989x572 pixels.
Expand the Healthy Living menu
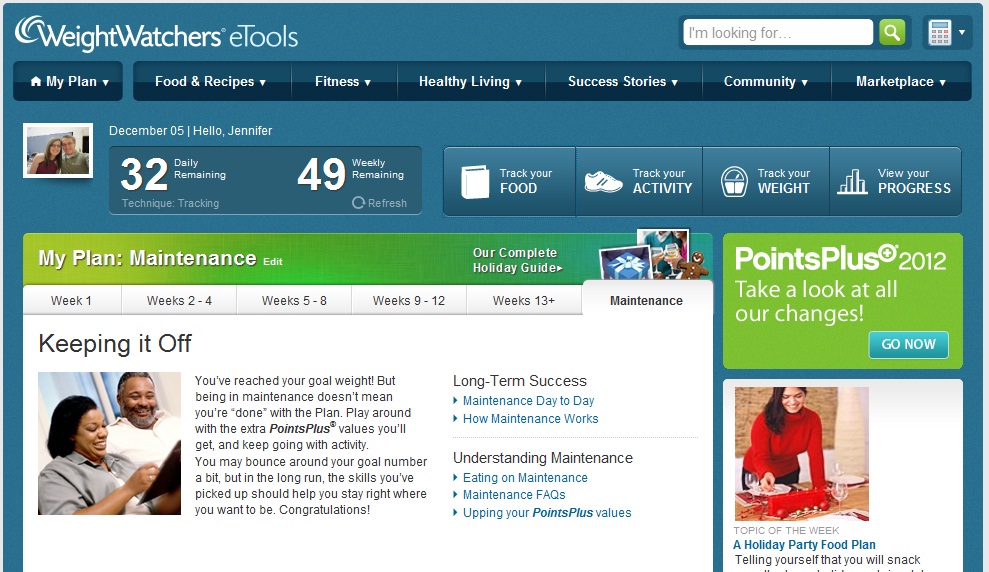[471, 81]
